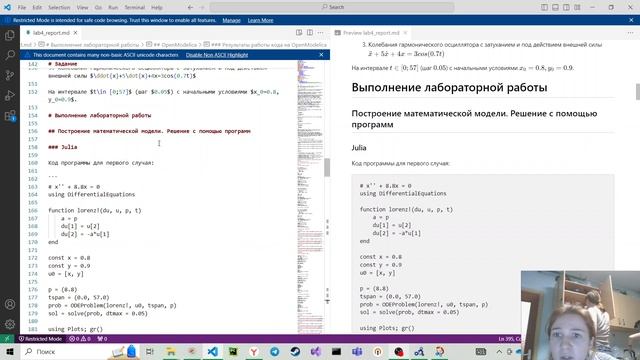
Task: Open the Edit menu
Action: (x=37, y=7)
